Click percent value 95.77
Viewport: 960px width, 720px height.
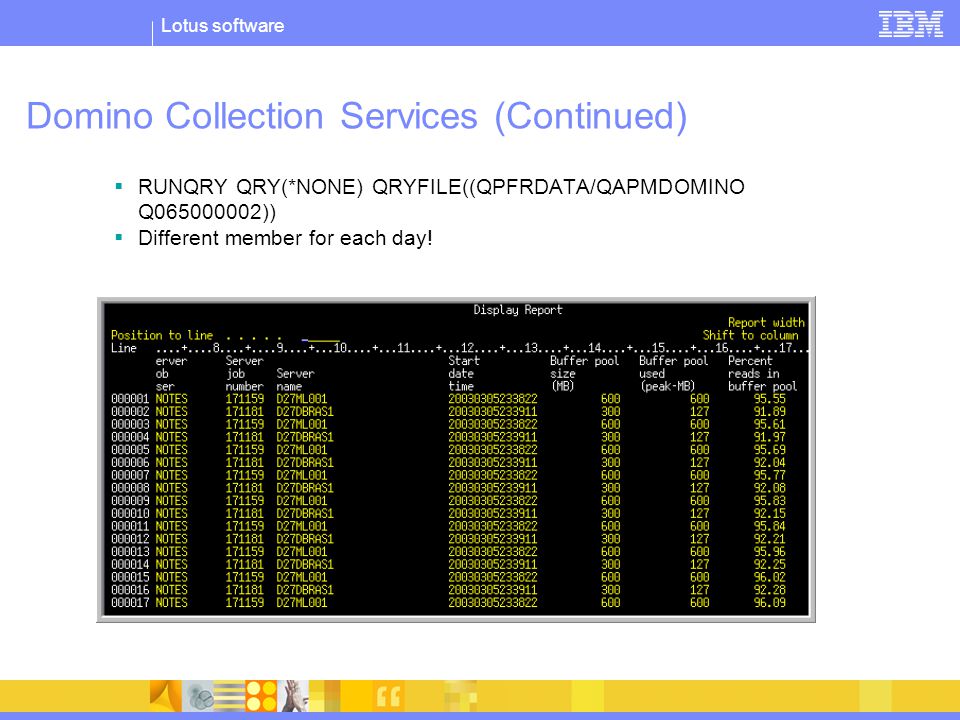(769, 475)
